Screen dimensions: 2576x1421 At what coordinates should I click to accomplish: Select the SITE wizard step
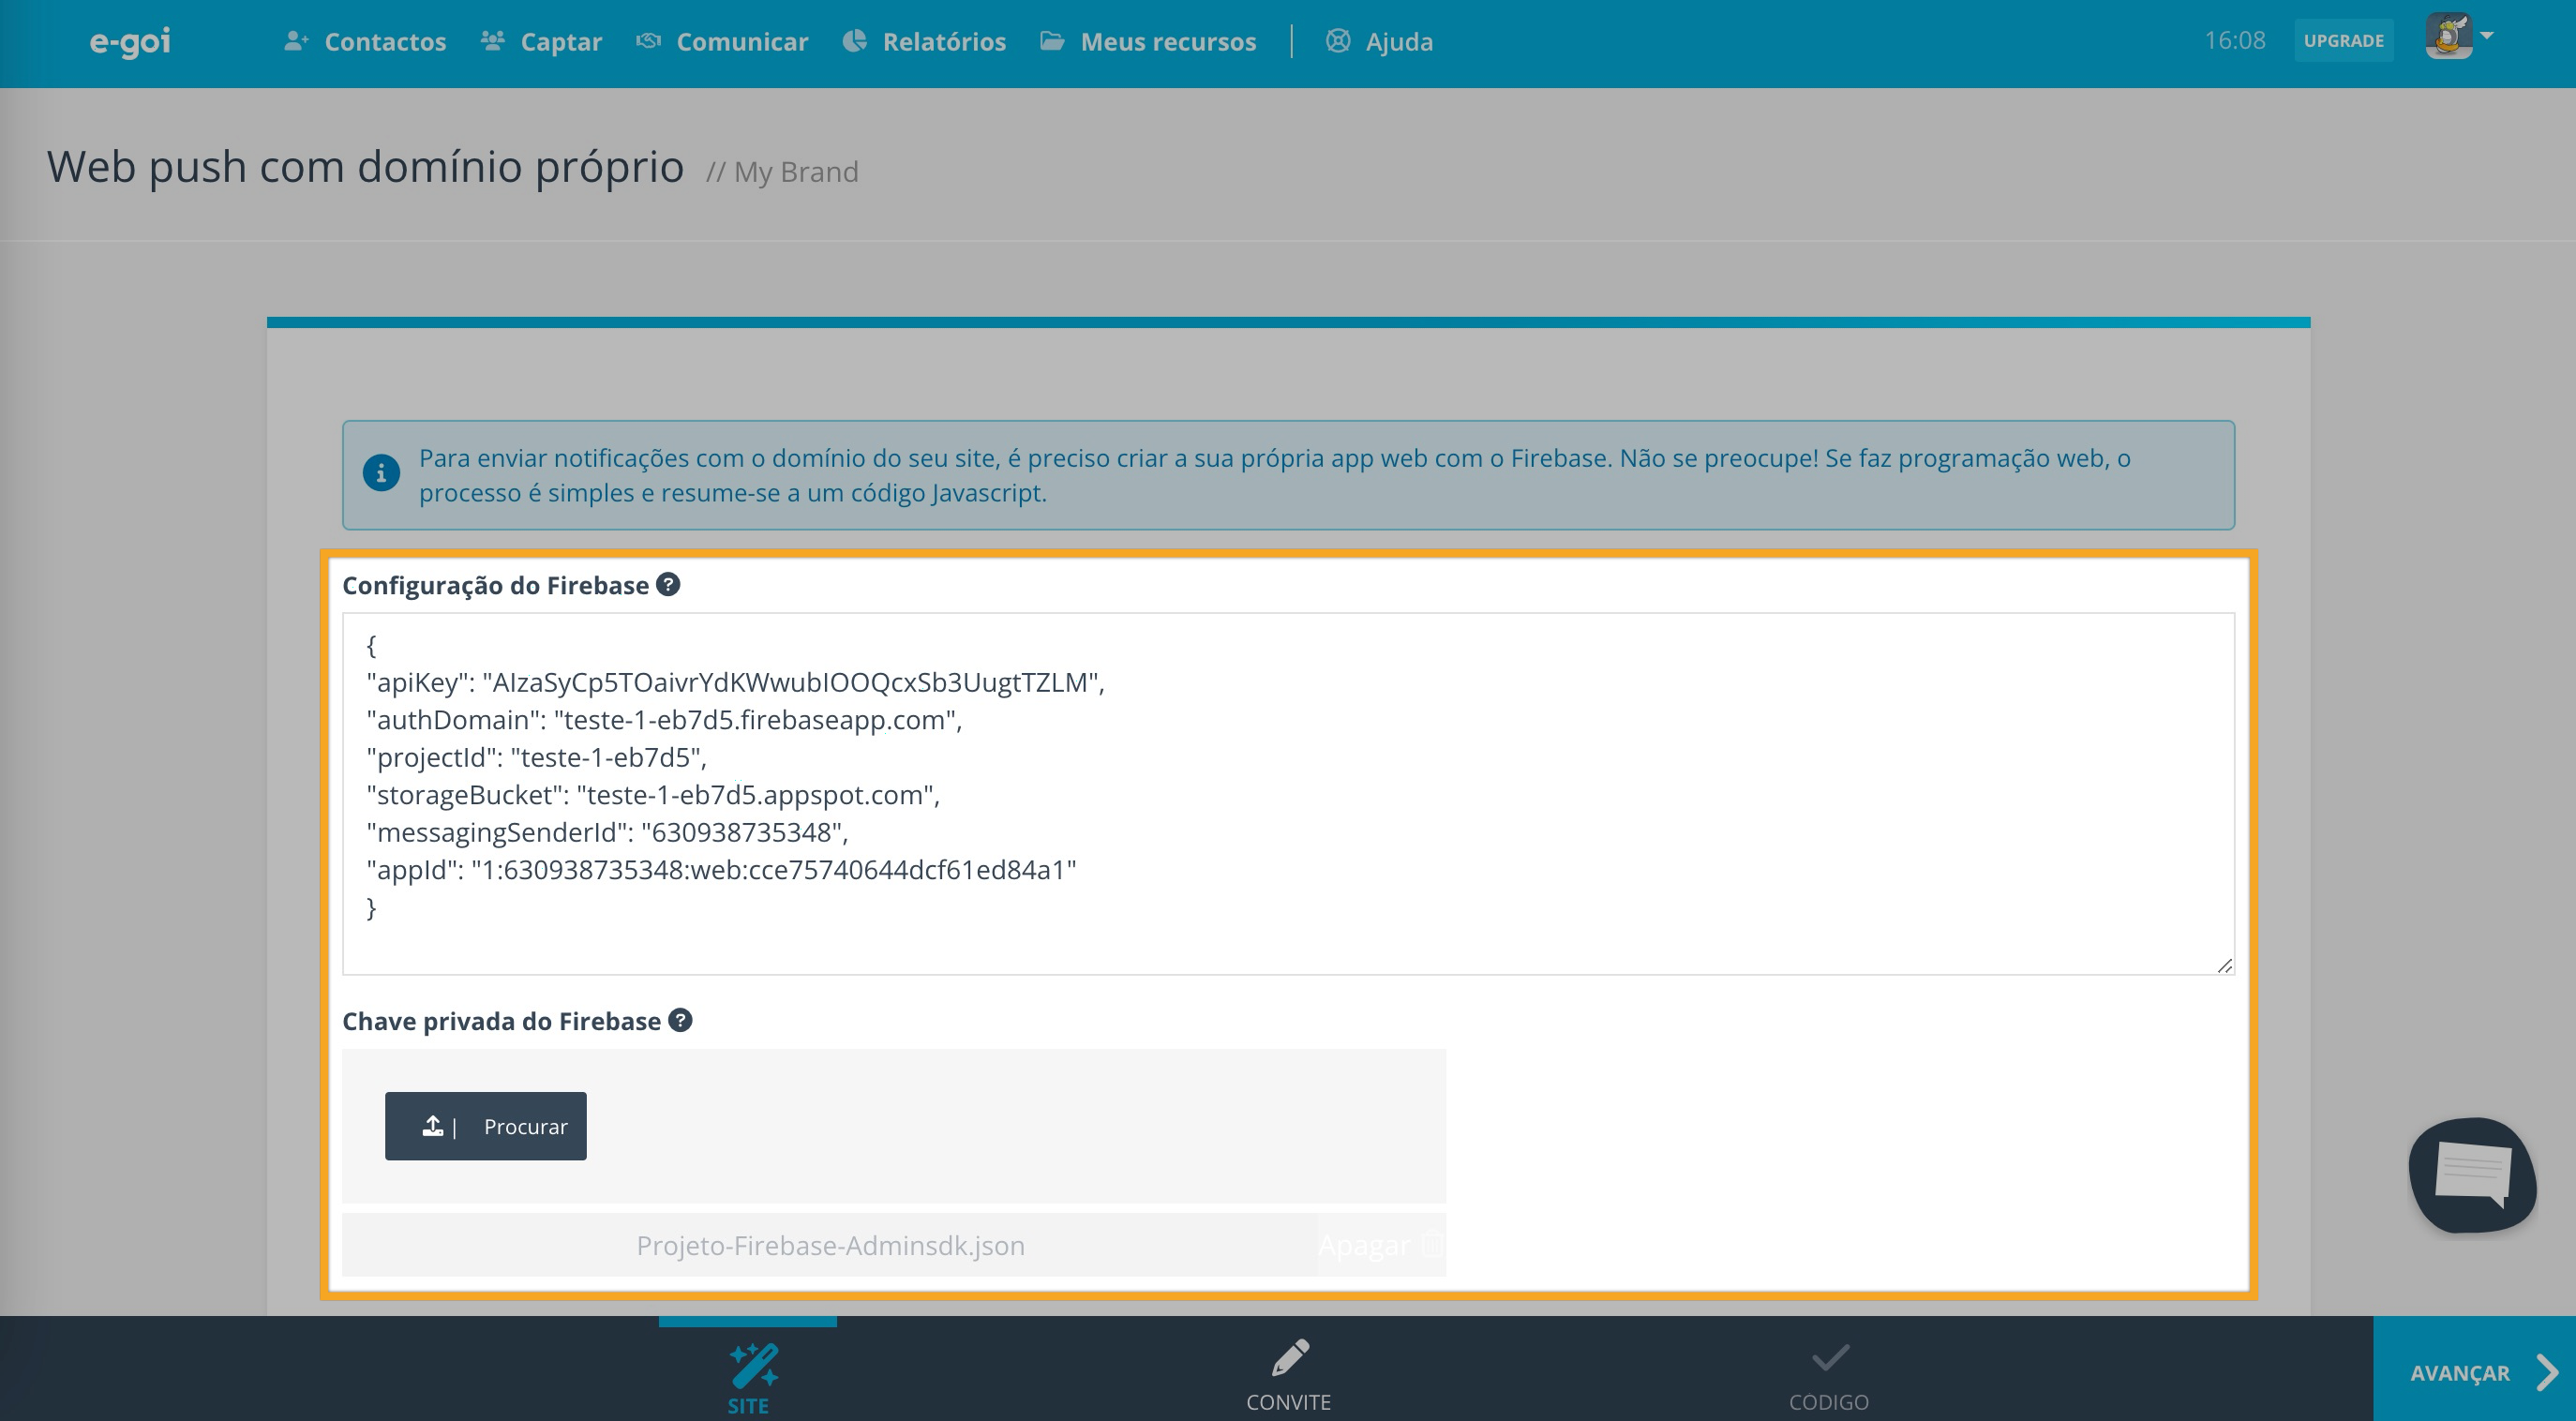pyautogui.click(x=748, y=1376)
